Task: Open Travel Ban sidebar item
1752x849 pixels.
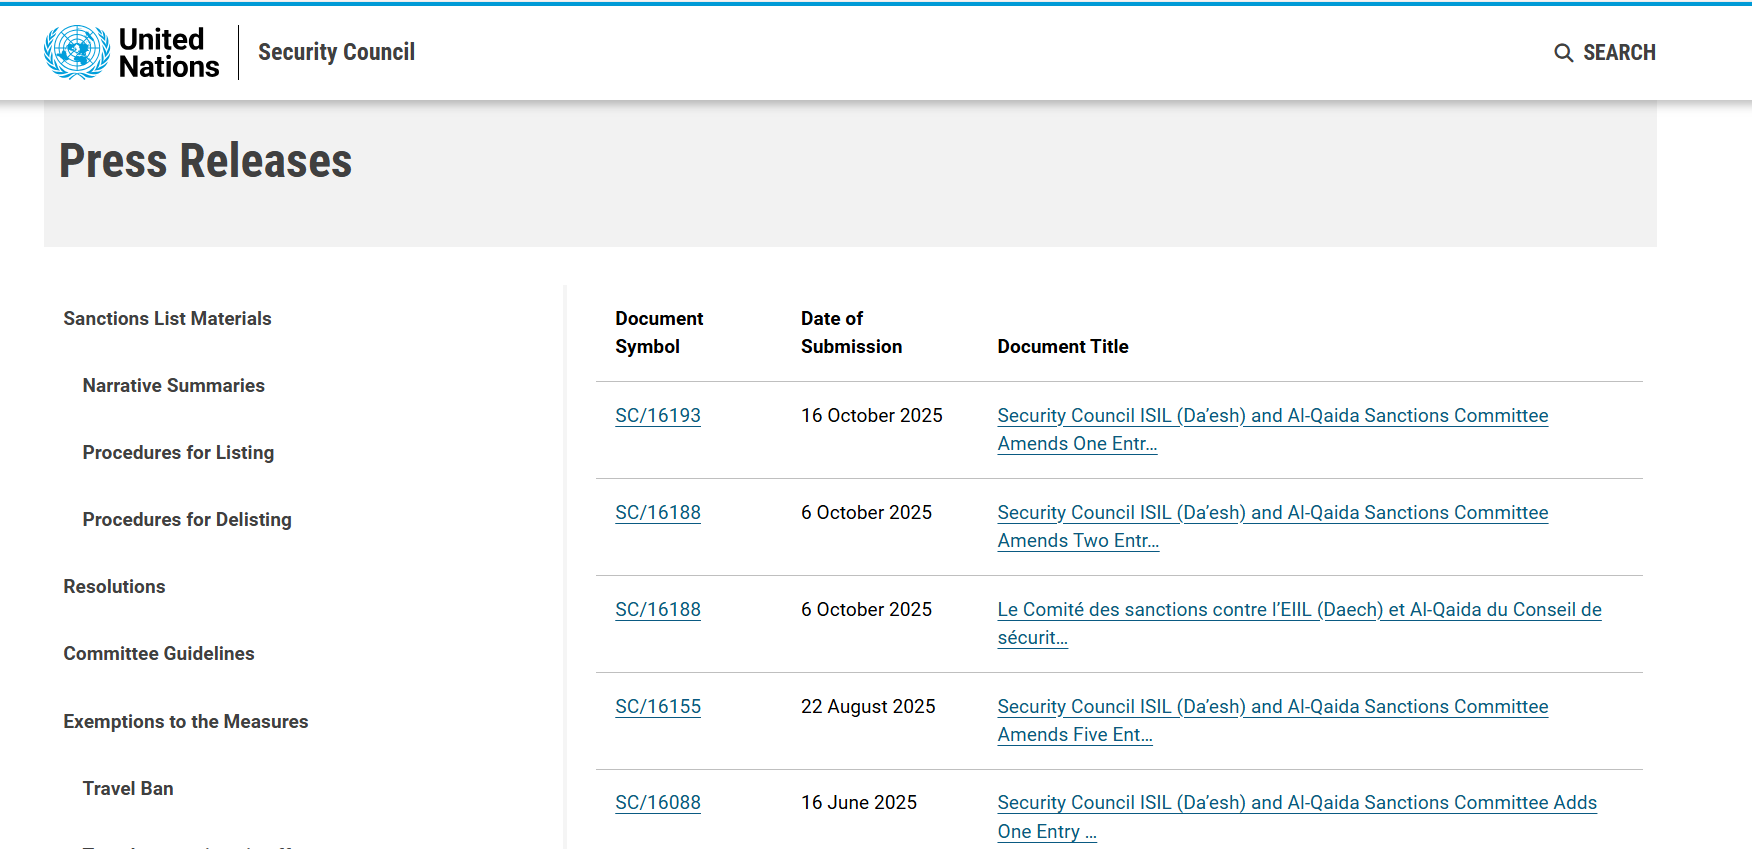Action: pos(128,788)
